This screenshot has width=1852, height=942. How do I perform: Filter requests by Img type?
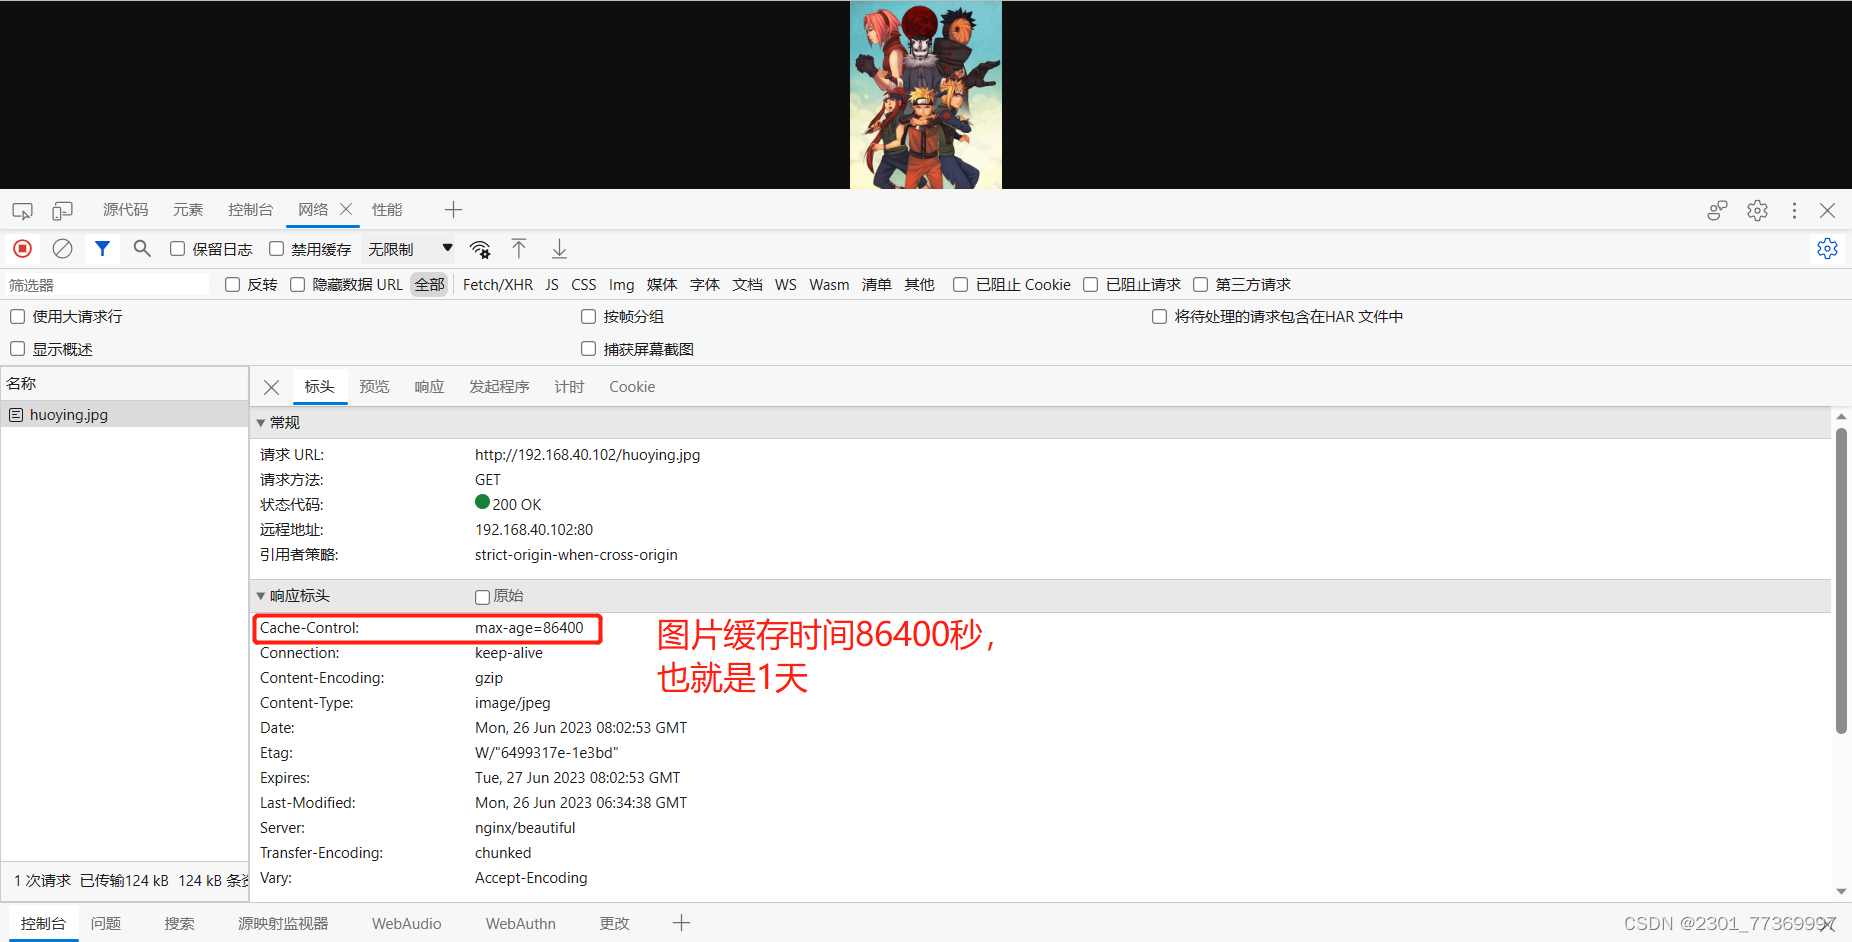(621, 285)
